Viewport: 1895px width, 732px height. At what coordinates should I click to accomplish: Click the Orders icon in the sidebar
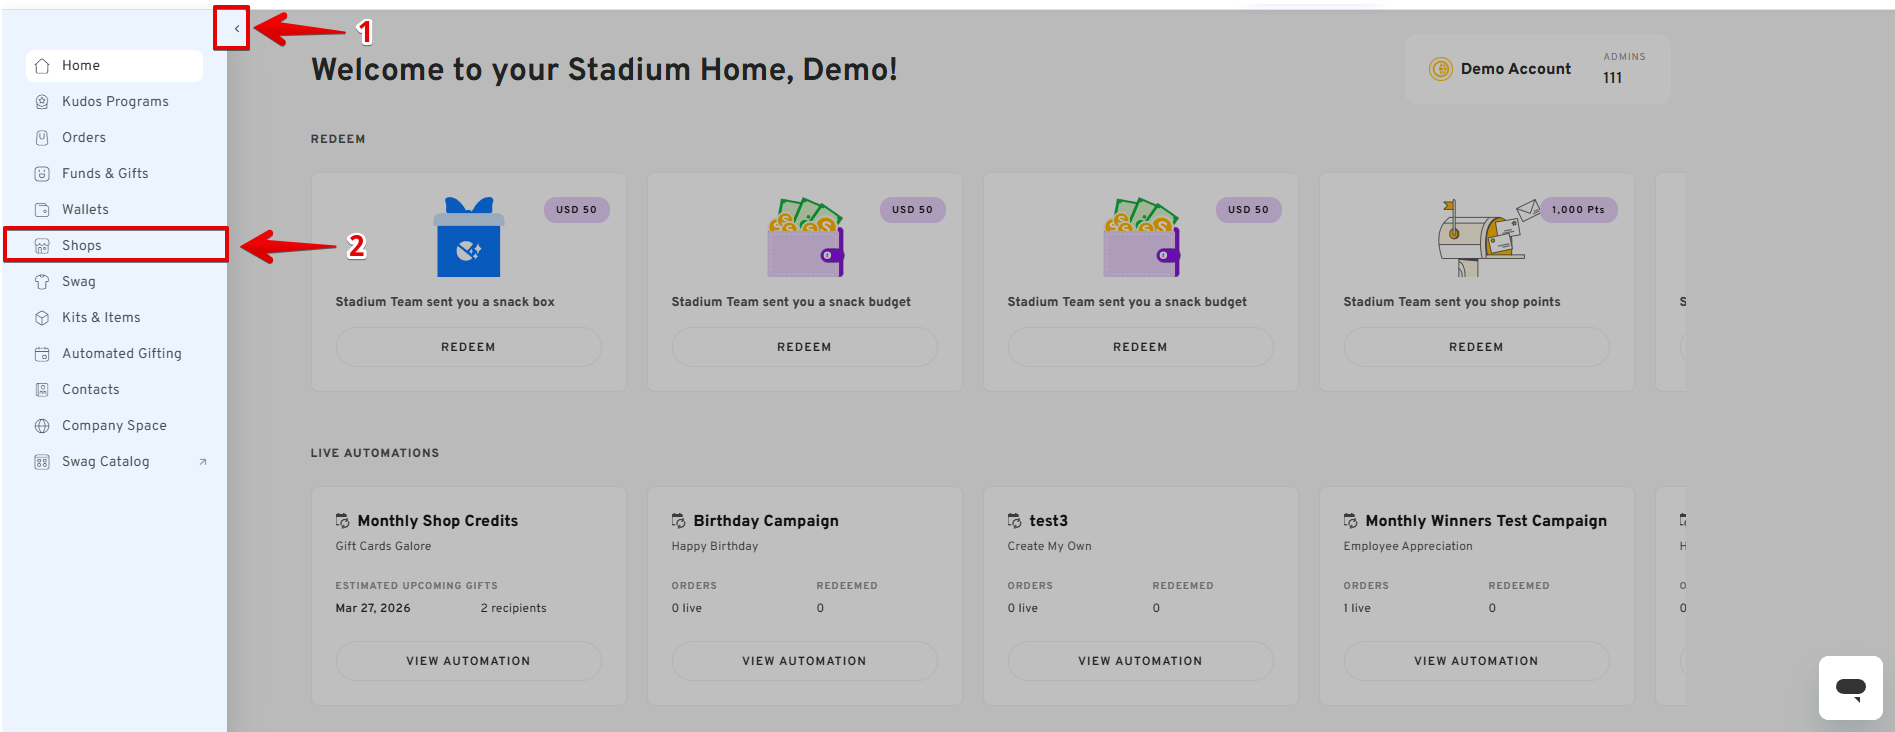[x=42, y=138]
